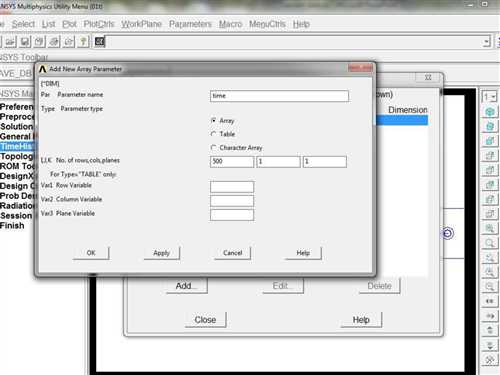500x375 pixels.
Task: Click the Win Zoom icon
Action: [x=490, y=258]
